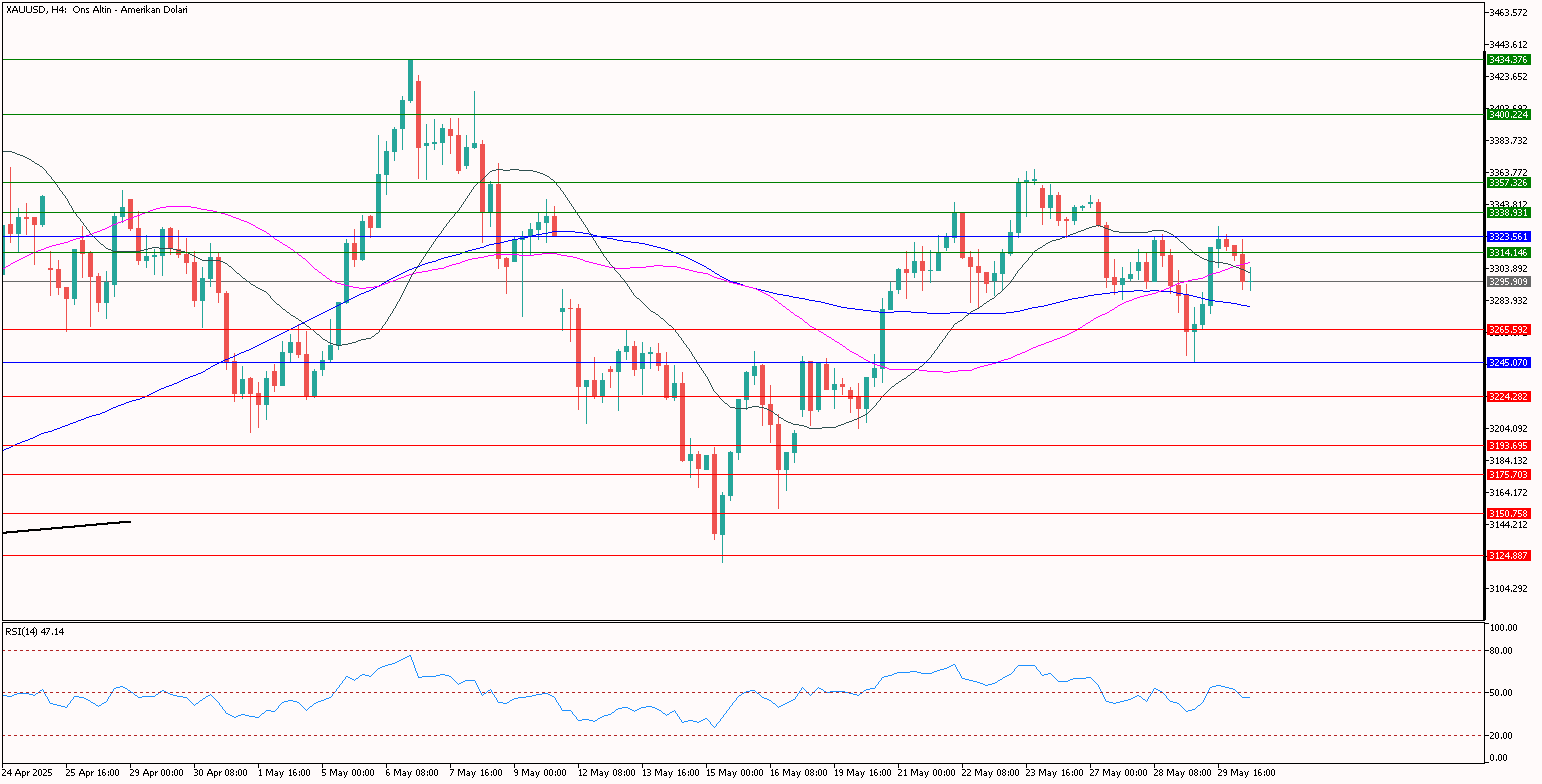Click the 80.00 RSI axis value
Image resolution: width=1542 pixels, height=784 pixels.
click(x=1503, y=650)
